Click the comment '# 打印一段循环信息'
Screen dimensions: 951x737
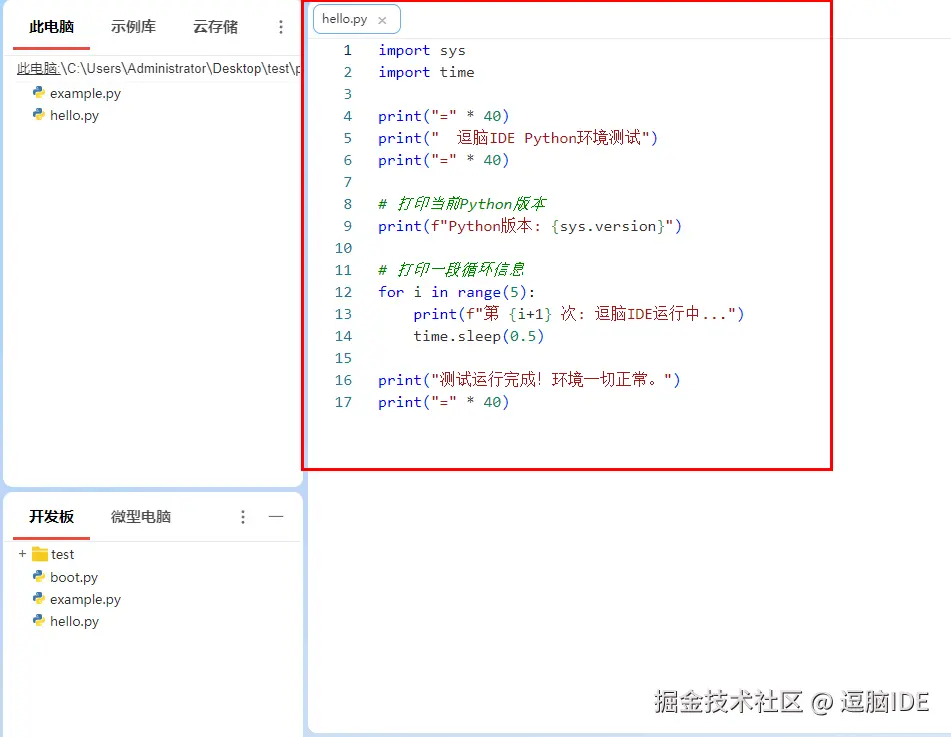[x=451, y=270]
